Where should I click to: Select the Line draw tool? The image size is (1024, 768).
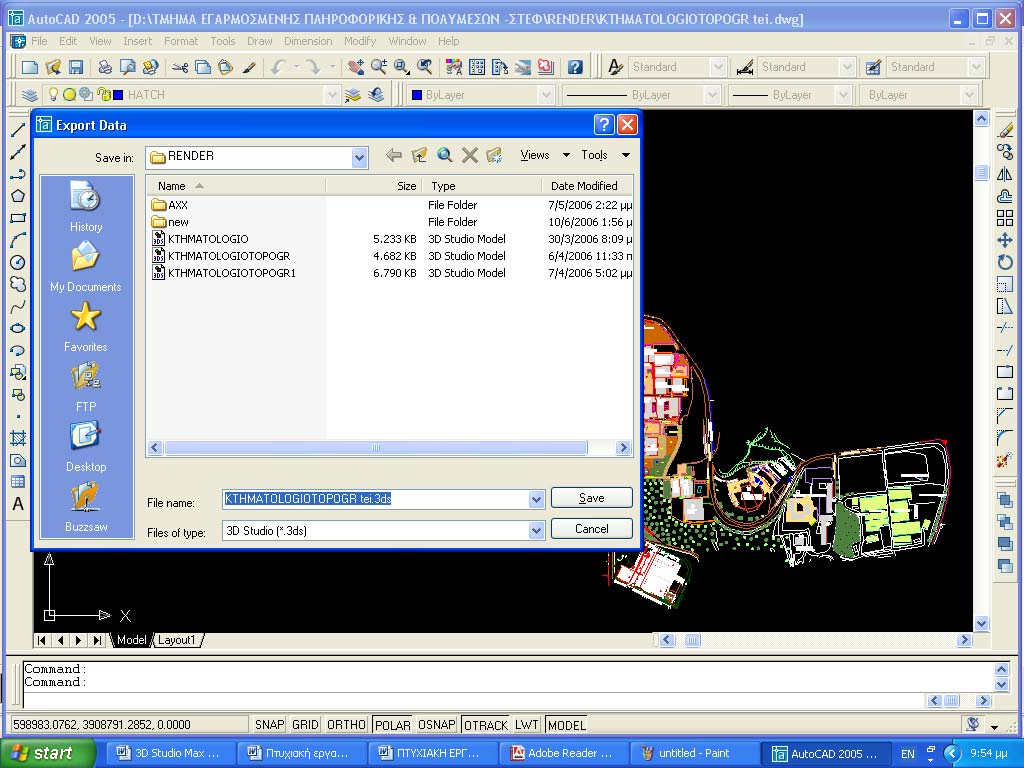coord(18,130)
